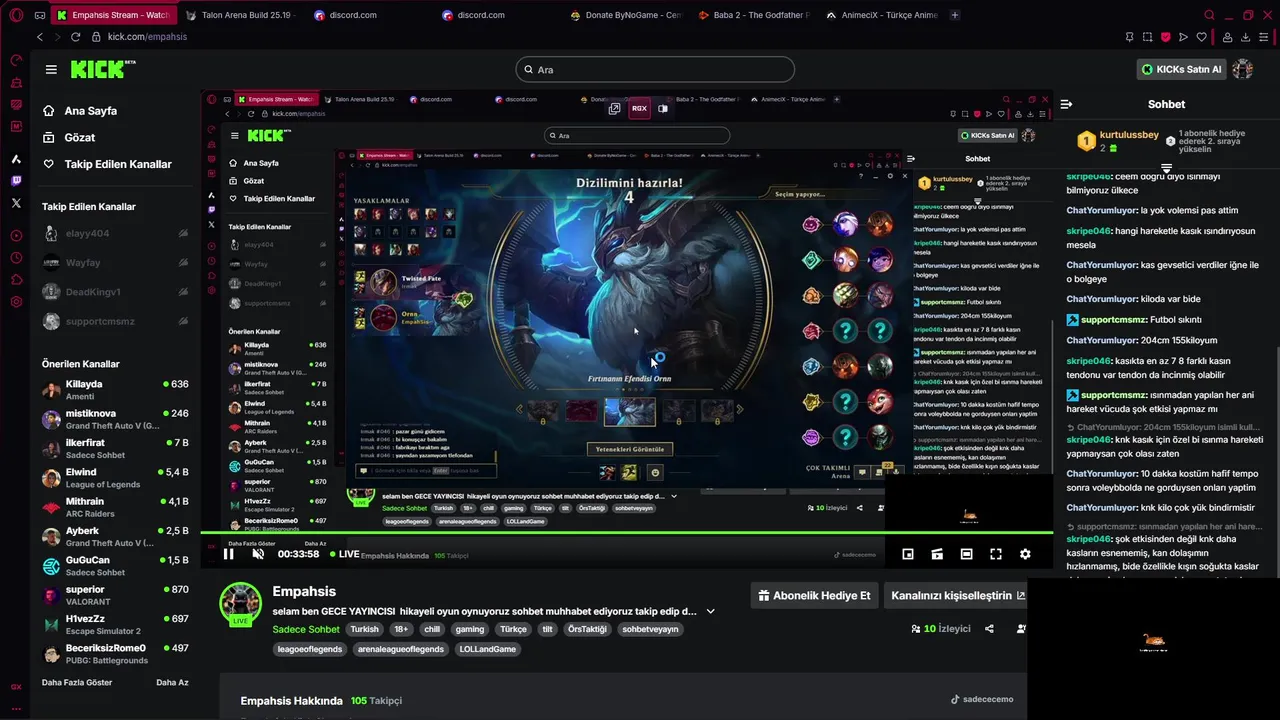Click Empahsis streamer avatar with LIVE badge
The image size is (1280, 720).
click(240, 604)
